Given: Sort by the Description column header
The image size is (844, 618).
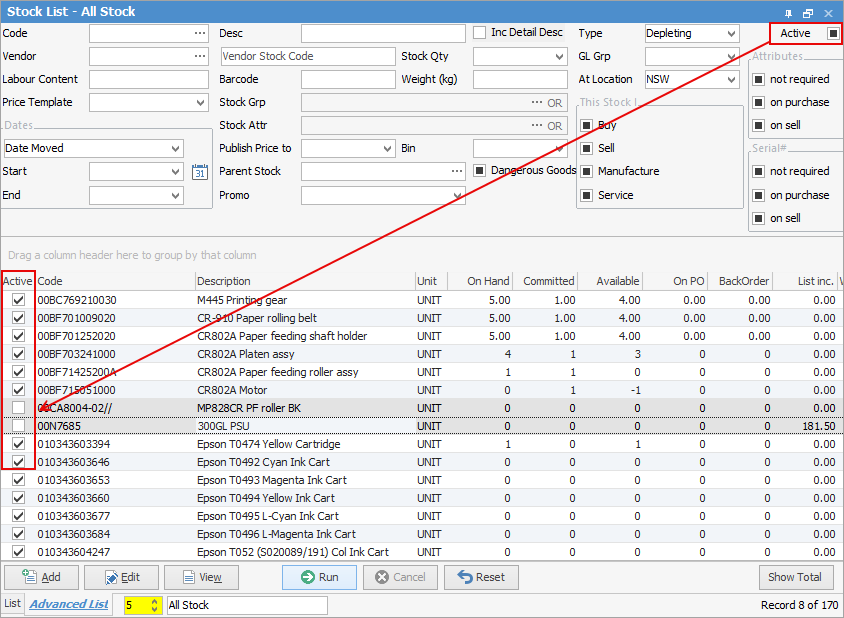Looking at the screenshot, I should click(x=305, y=281).
